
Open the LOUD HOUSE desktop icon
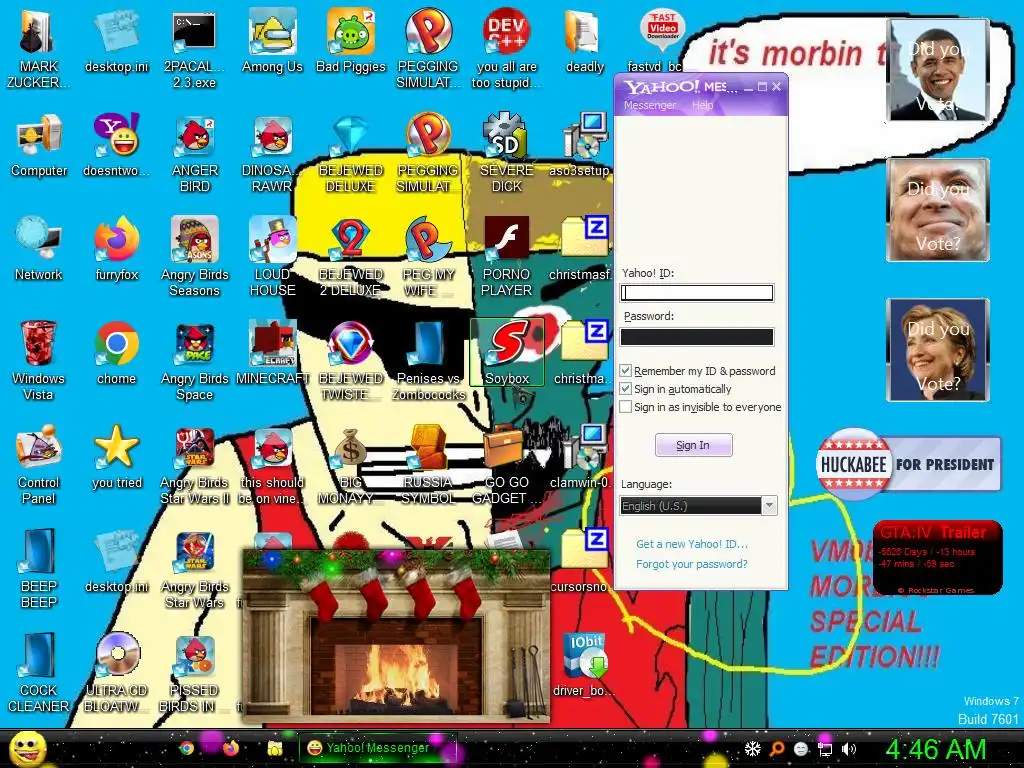tap(272, 257)
